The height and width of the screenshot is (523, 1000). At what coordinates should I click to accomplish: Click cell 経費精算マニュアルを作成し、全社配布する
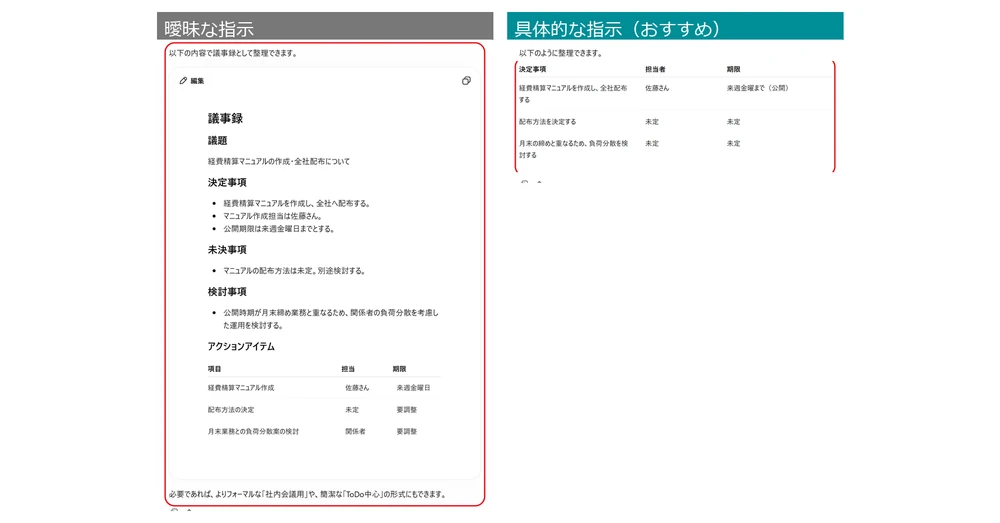[573, 94]
